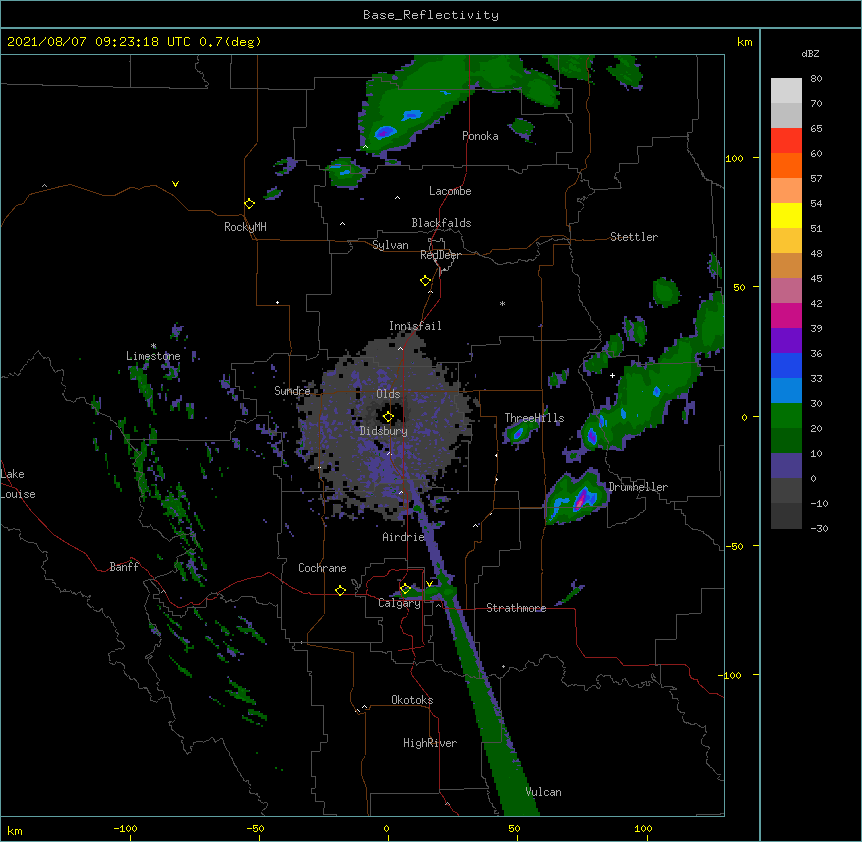The width and height of the screenshot is (862, 842).
Task: Click the Stettler label
Action: coord(634,237)
